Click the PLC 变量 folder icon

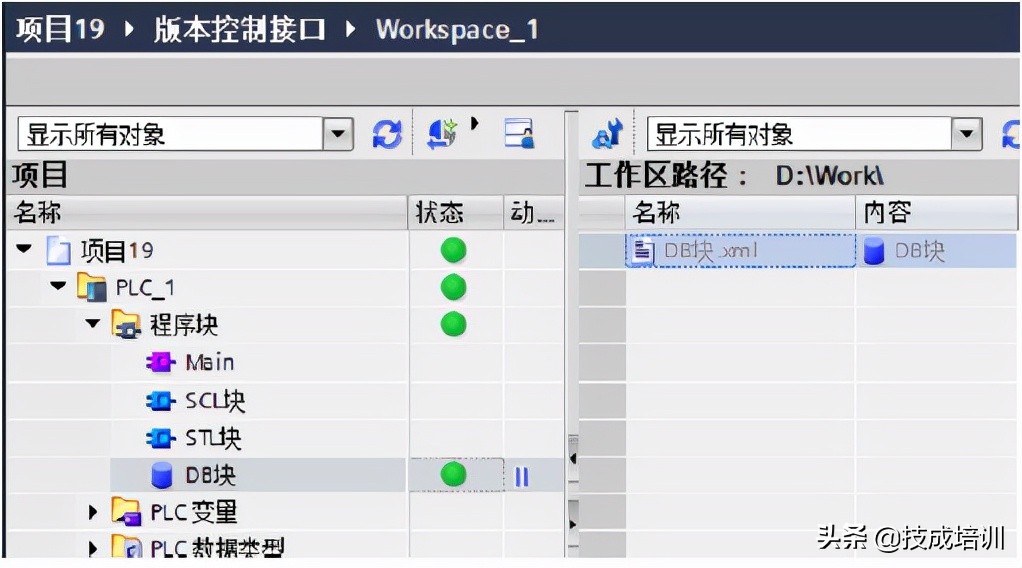tap(126, 512)
